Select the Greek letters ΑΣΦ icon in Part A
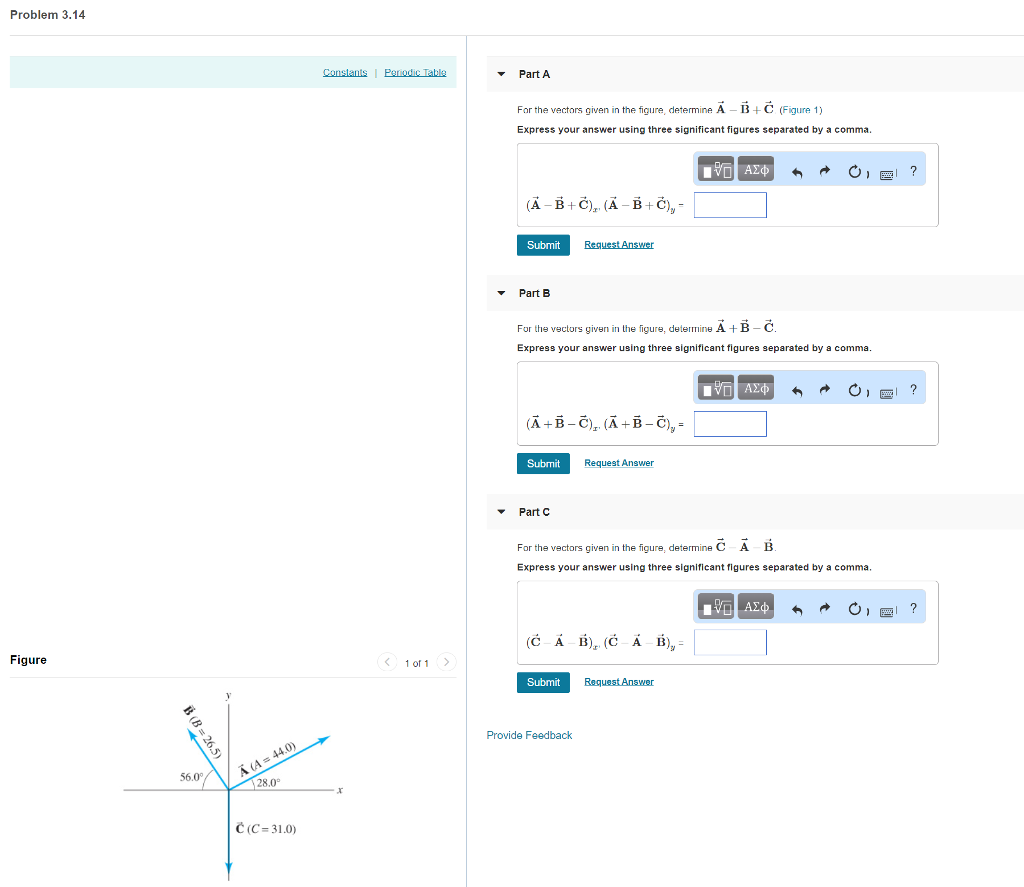The image size is (1024, 887). [x=755, y=168]
